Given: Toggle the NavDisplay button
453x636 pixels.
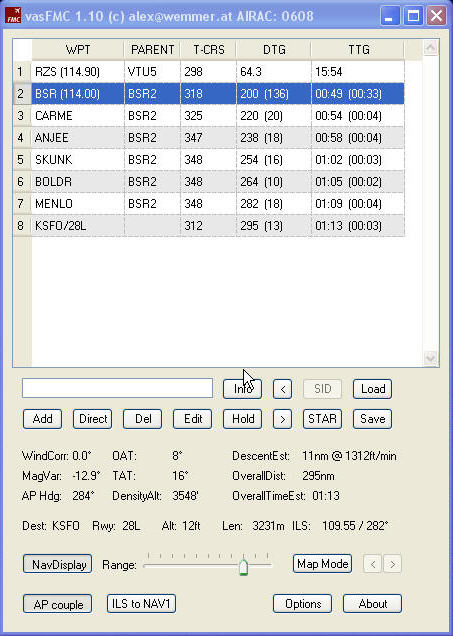Looking at the screenshot, I should pos(58,564).
